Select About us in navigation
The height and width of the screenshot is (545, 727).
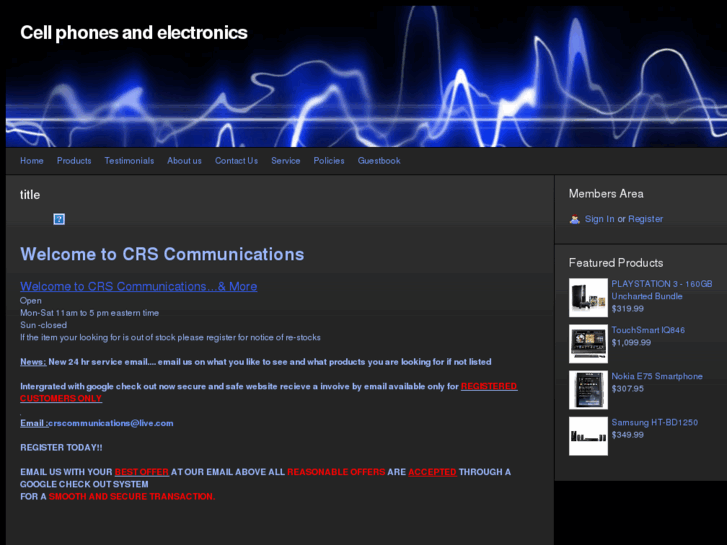[184, 160]
